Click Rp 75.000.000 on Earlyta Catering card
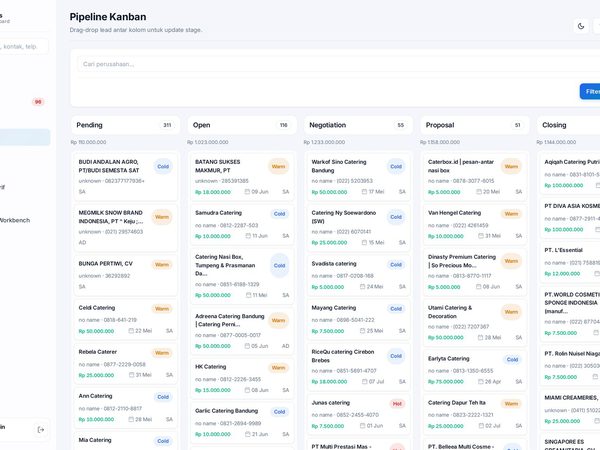The image size is (600, 450). click(446, 382)
